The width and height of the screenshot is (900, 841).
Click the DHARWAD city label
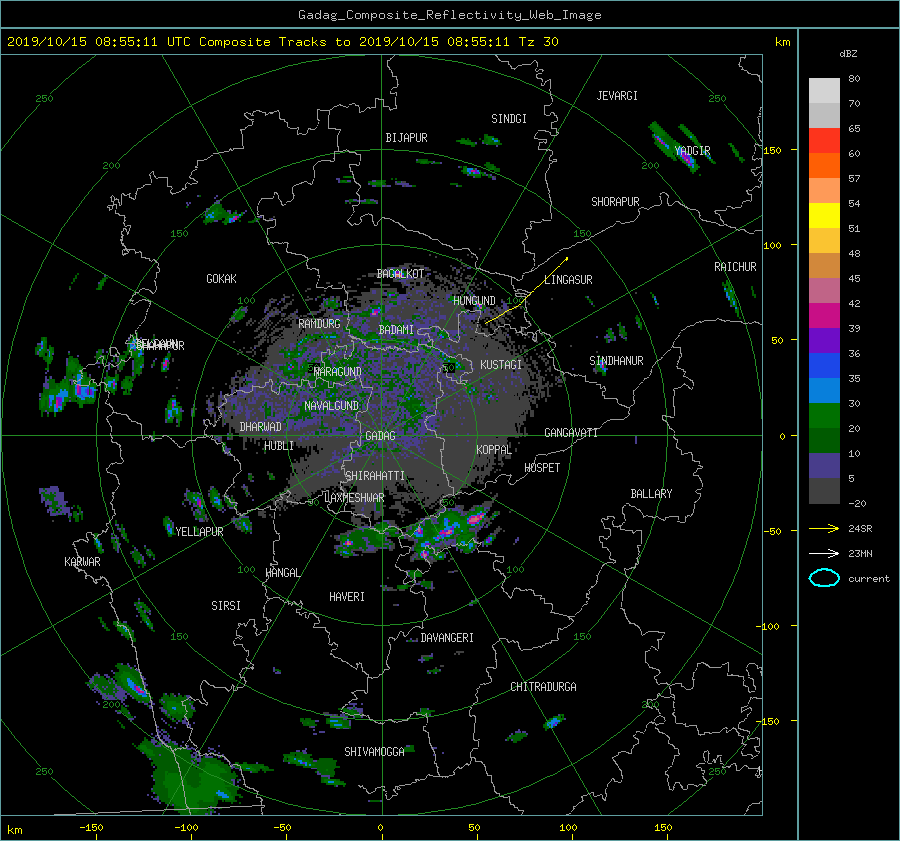click(x=260, y=427)
